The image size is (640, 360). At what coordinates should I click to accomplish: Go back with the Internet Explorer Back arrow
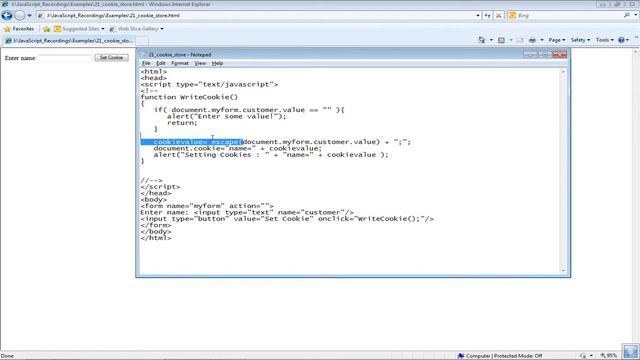7,16
